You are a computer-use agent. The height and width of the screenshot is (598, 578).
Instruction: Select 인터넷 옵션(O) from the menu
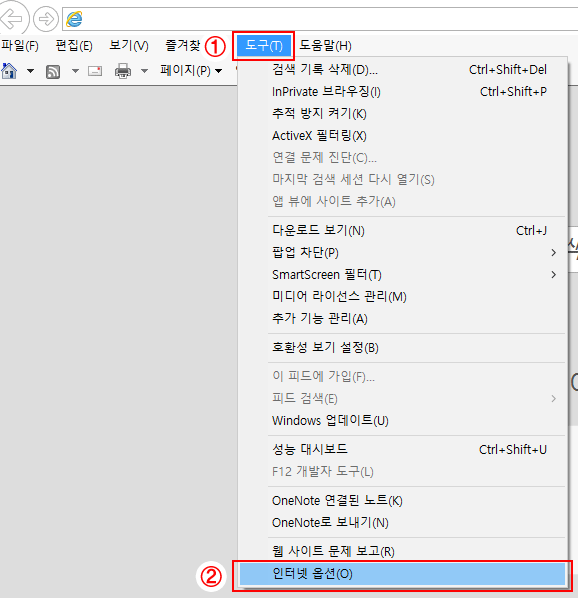tap(402, 574)
